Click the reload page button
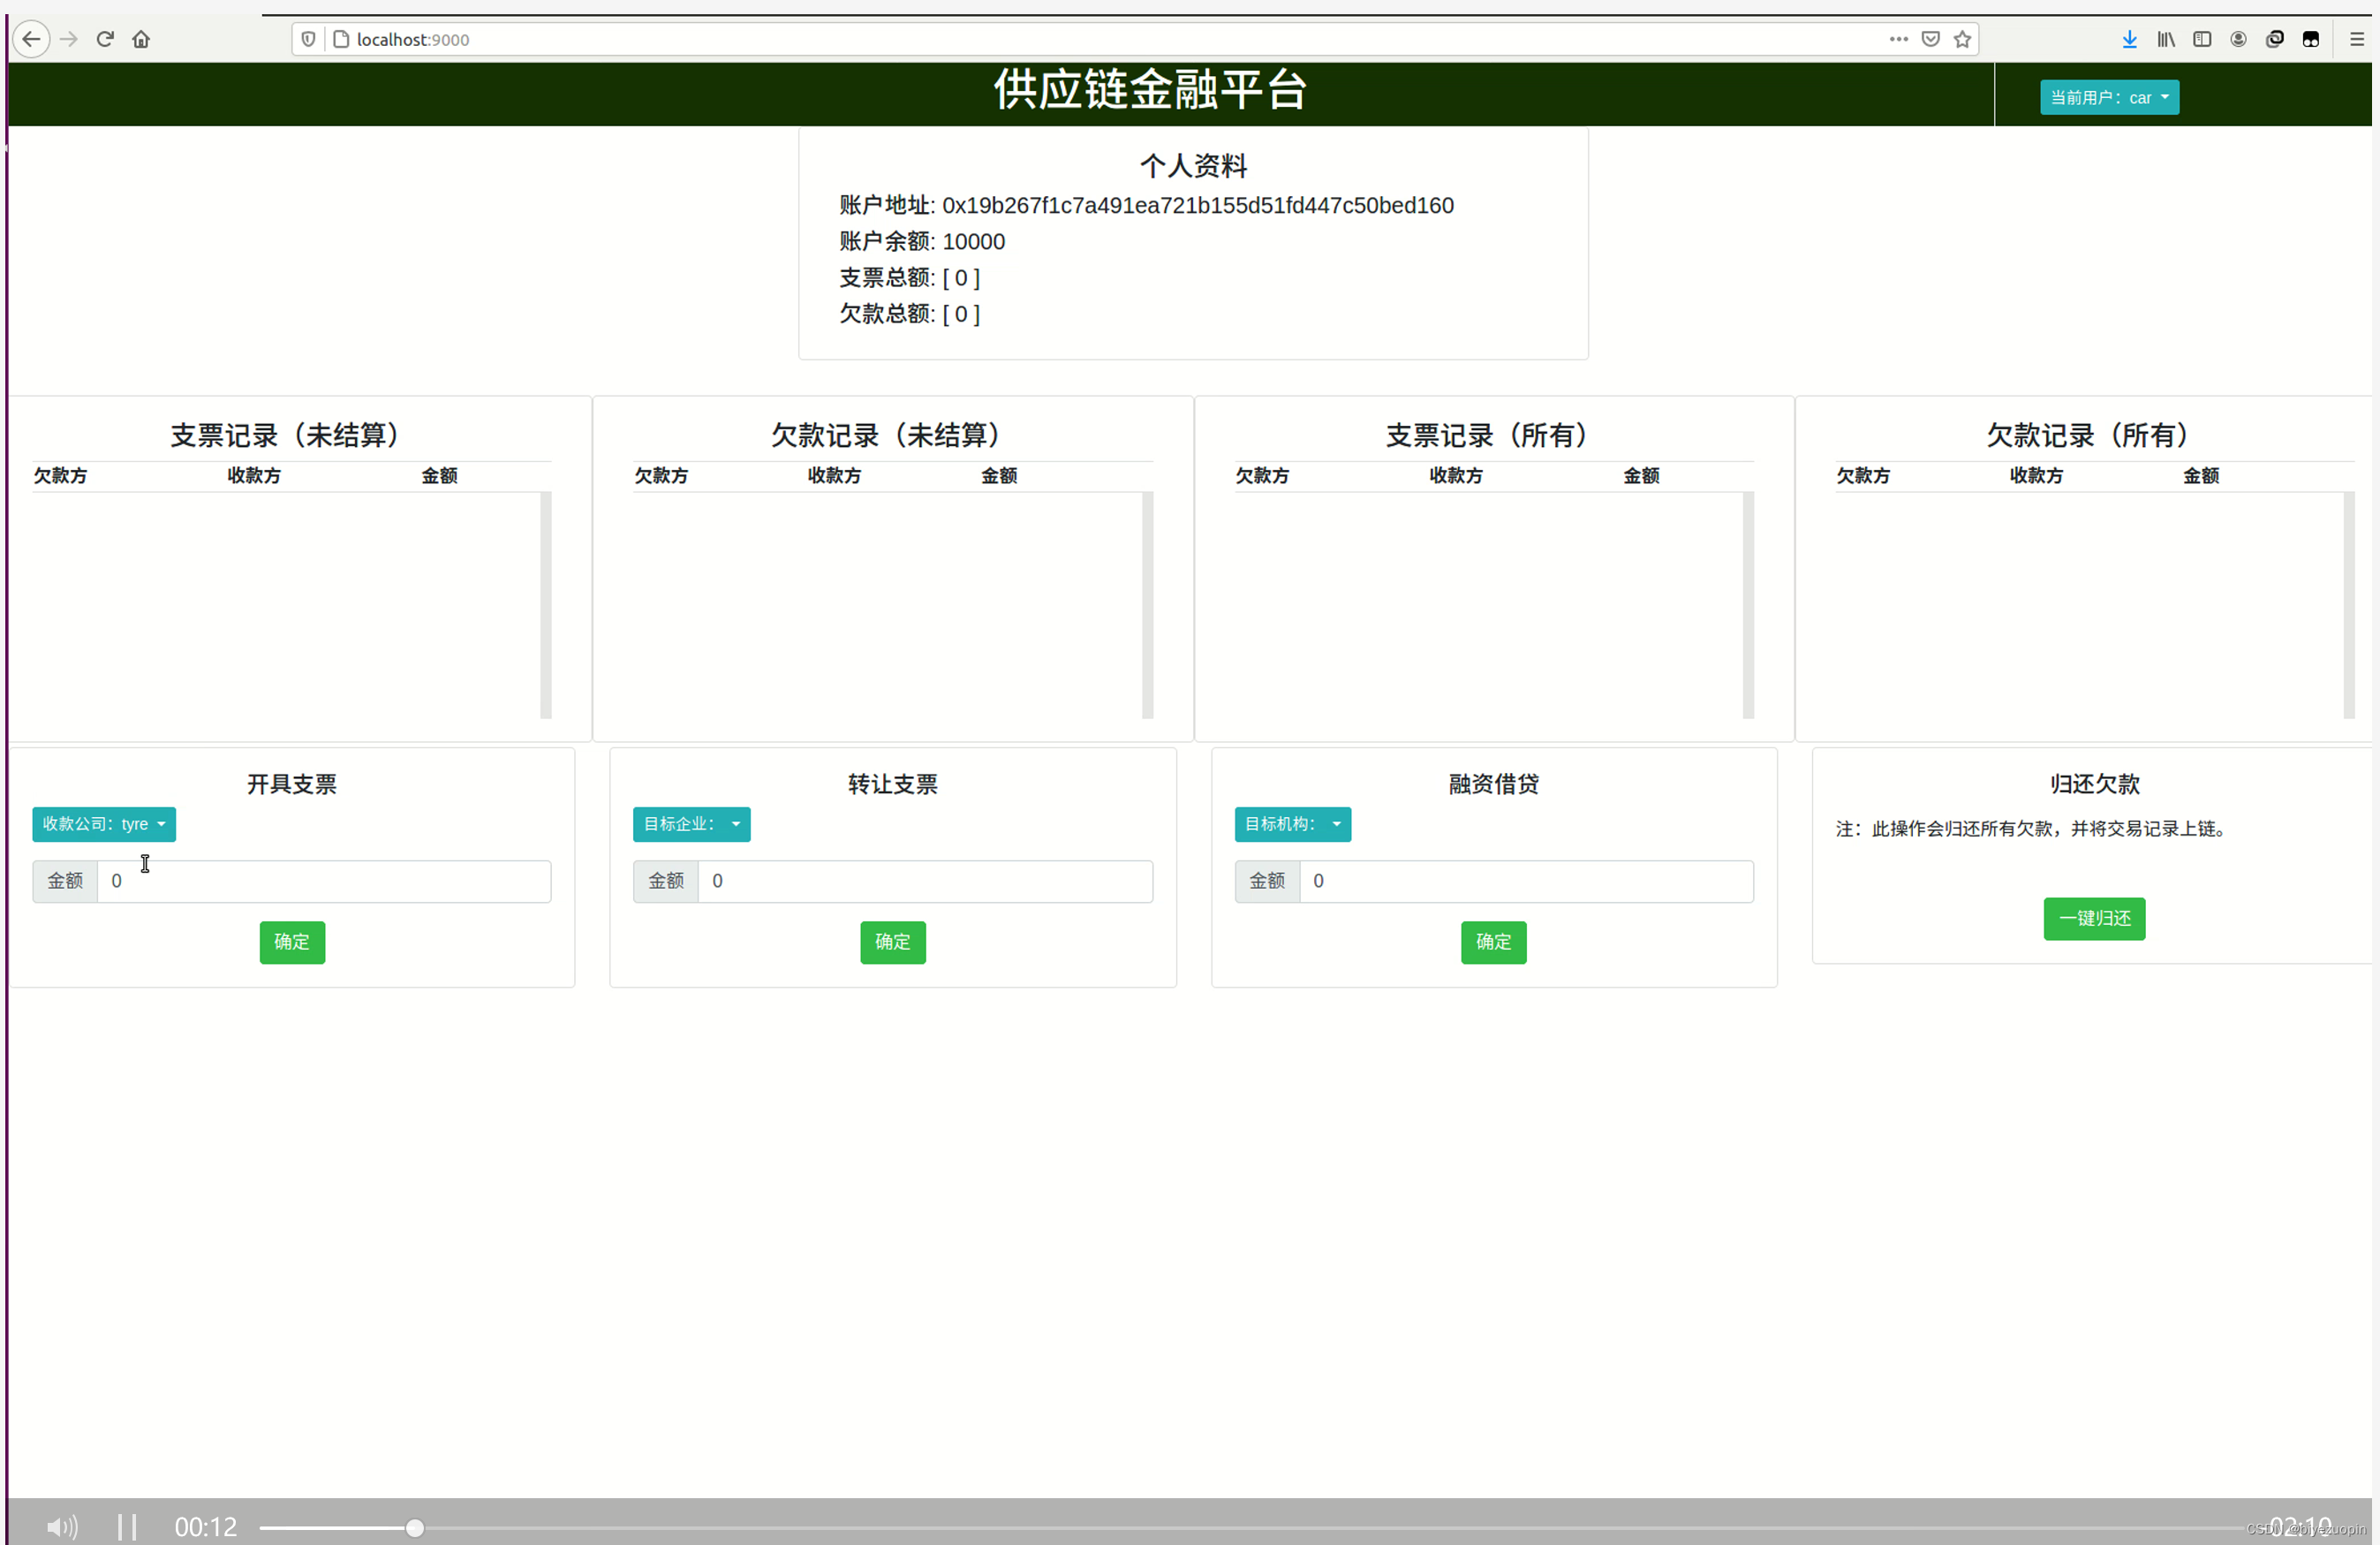Screen dimensions: 2380x1545 pos(105,39)
